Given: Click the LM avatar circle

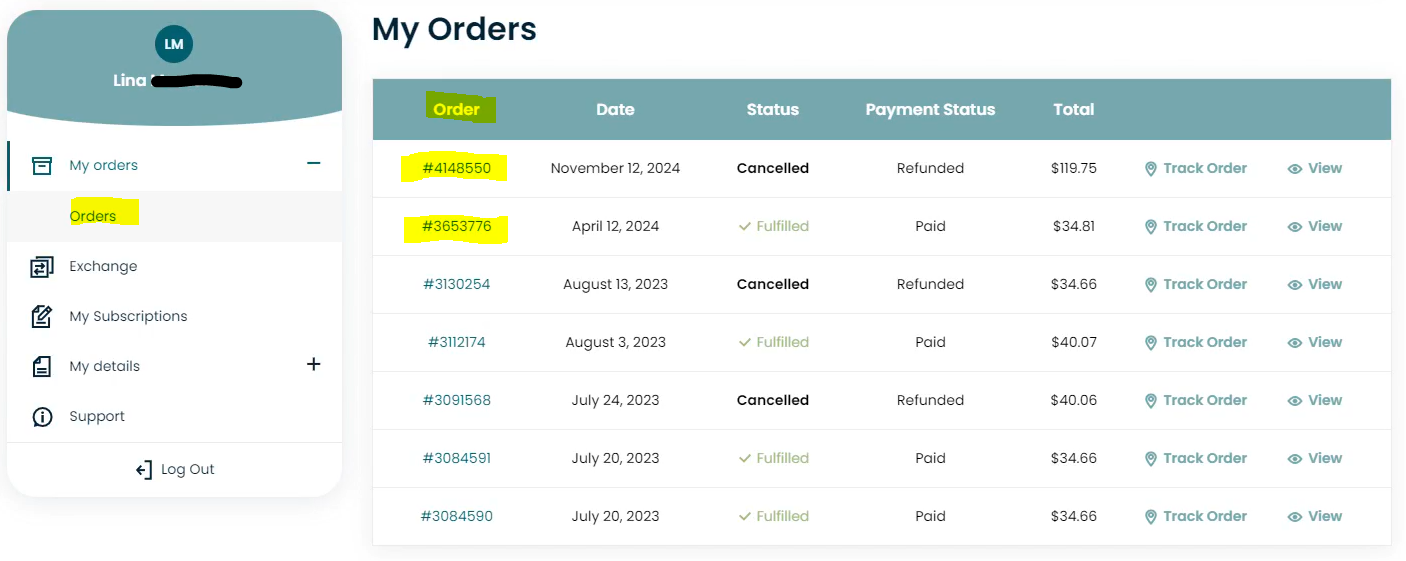Looking at the screenshot, I should pos(174,44).
